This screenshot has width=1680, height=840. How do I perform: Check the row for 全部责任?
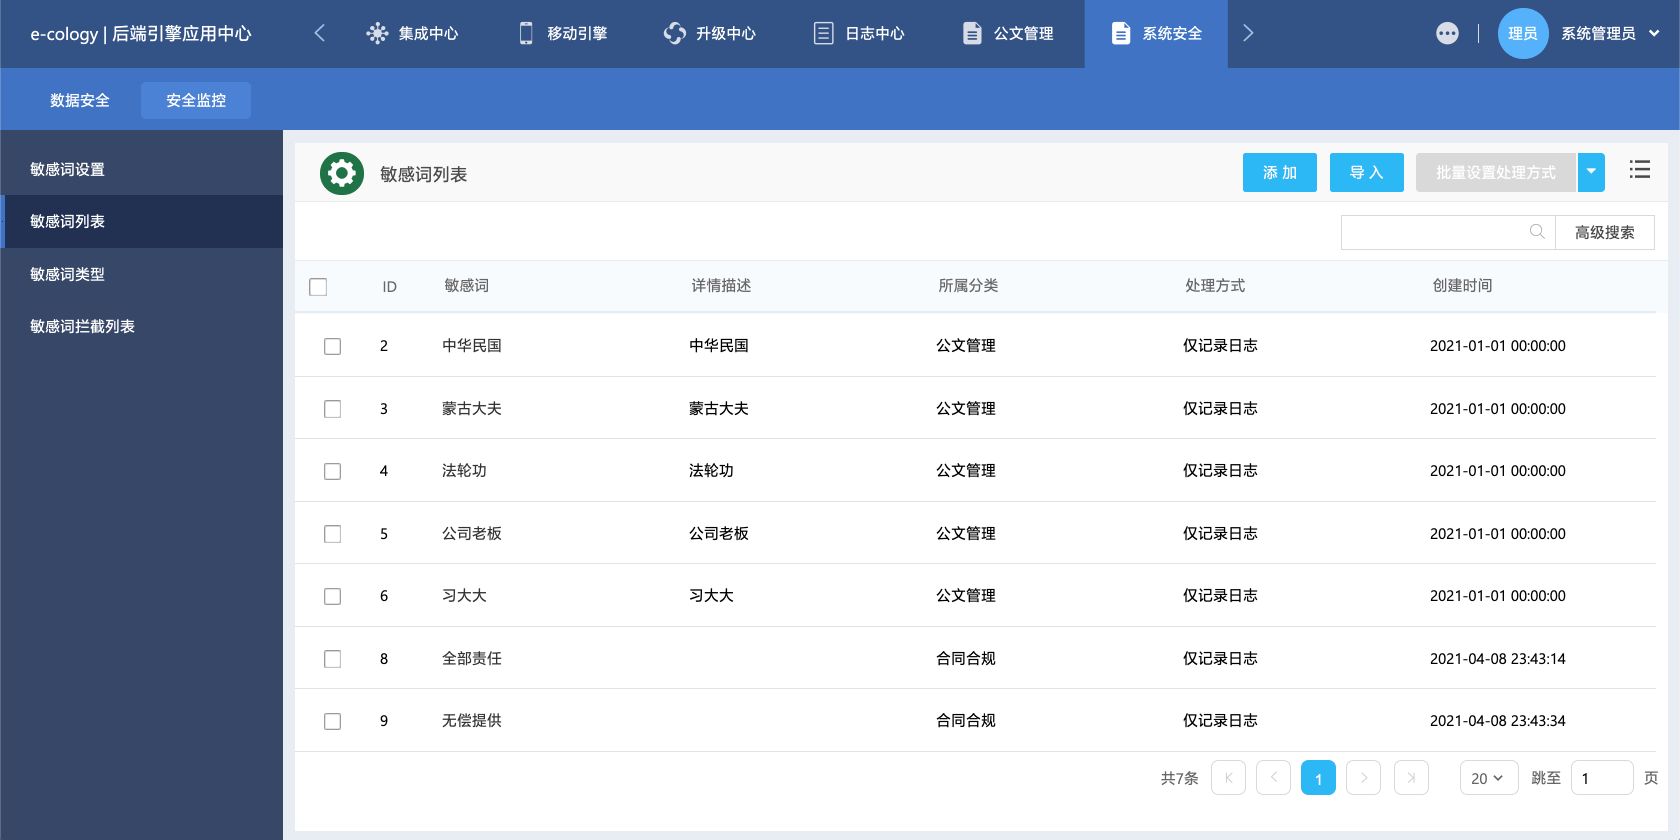[x=333, y=659]
